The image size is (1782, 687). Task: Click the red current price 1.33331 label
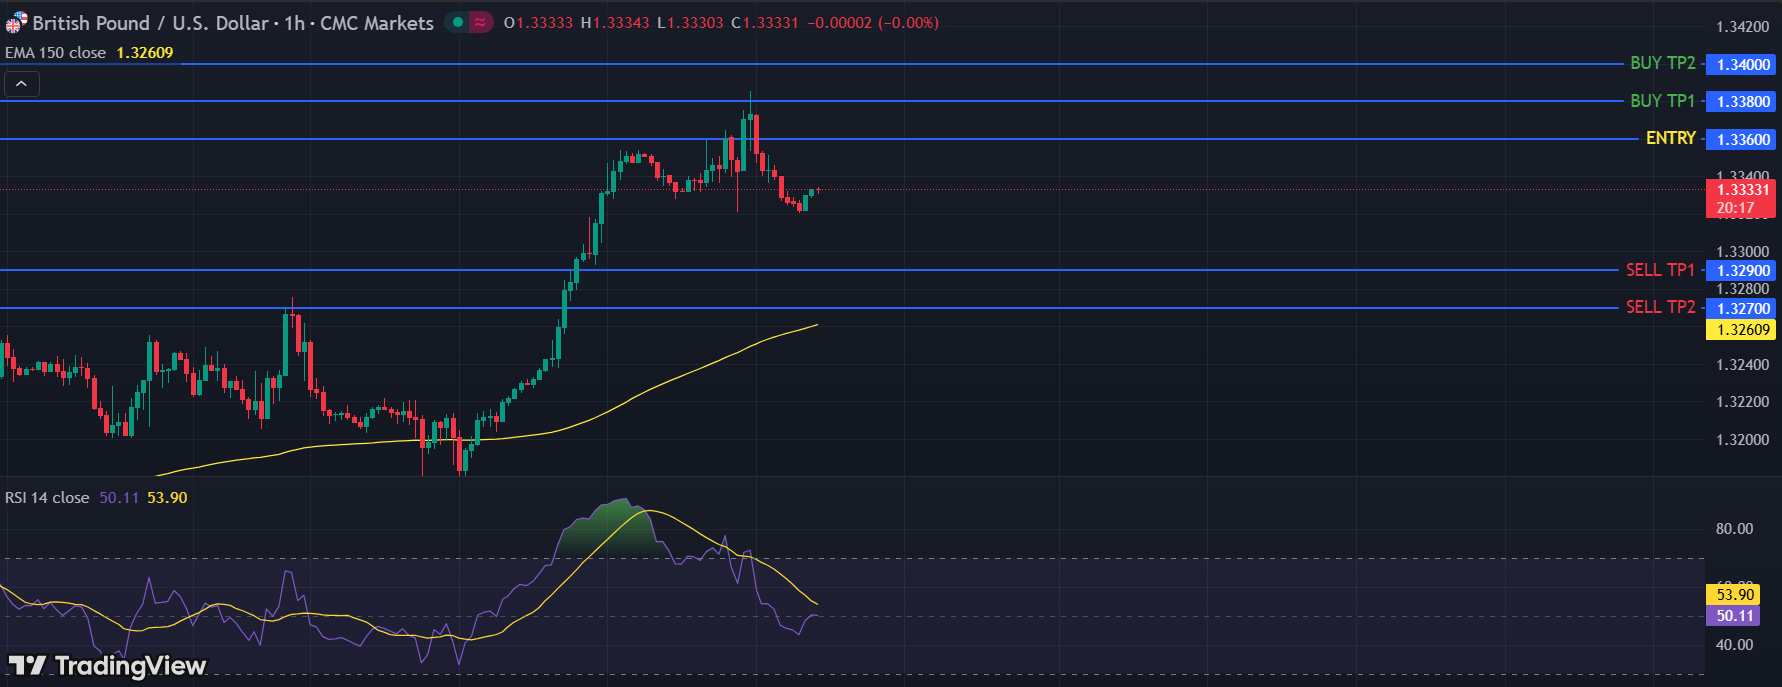pos(1741,190)
